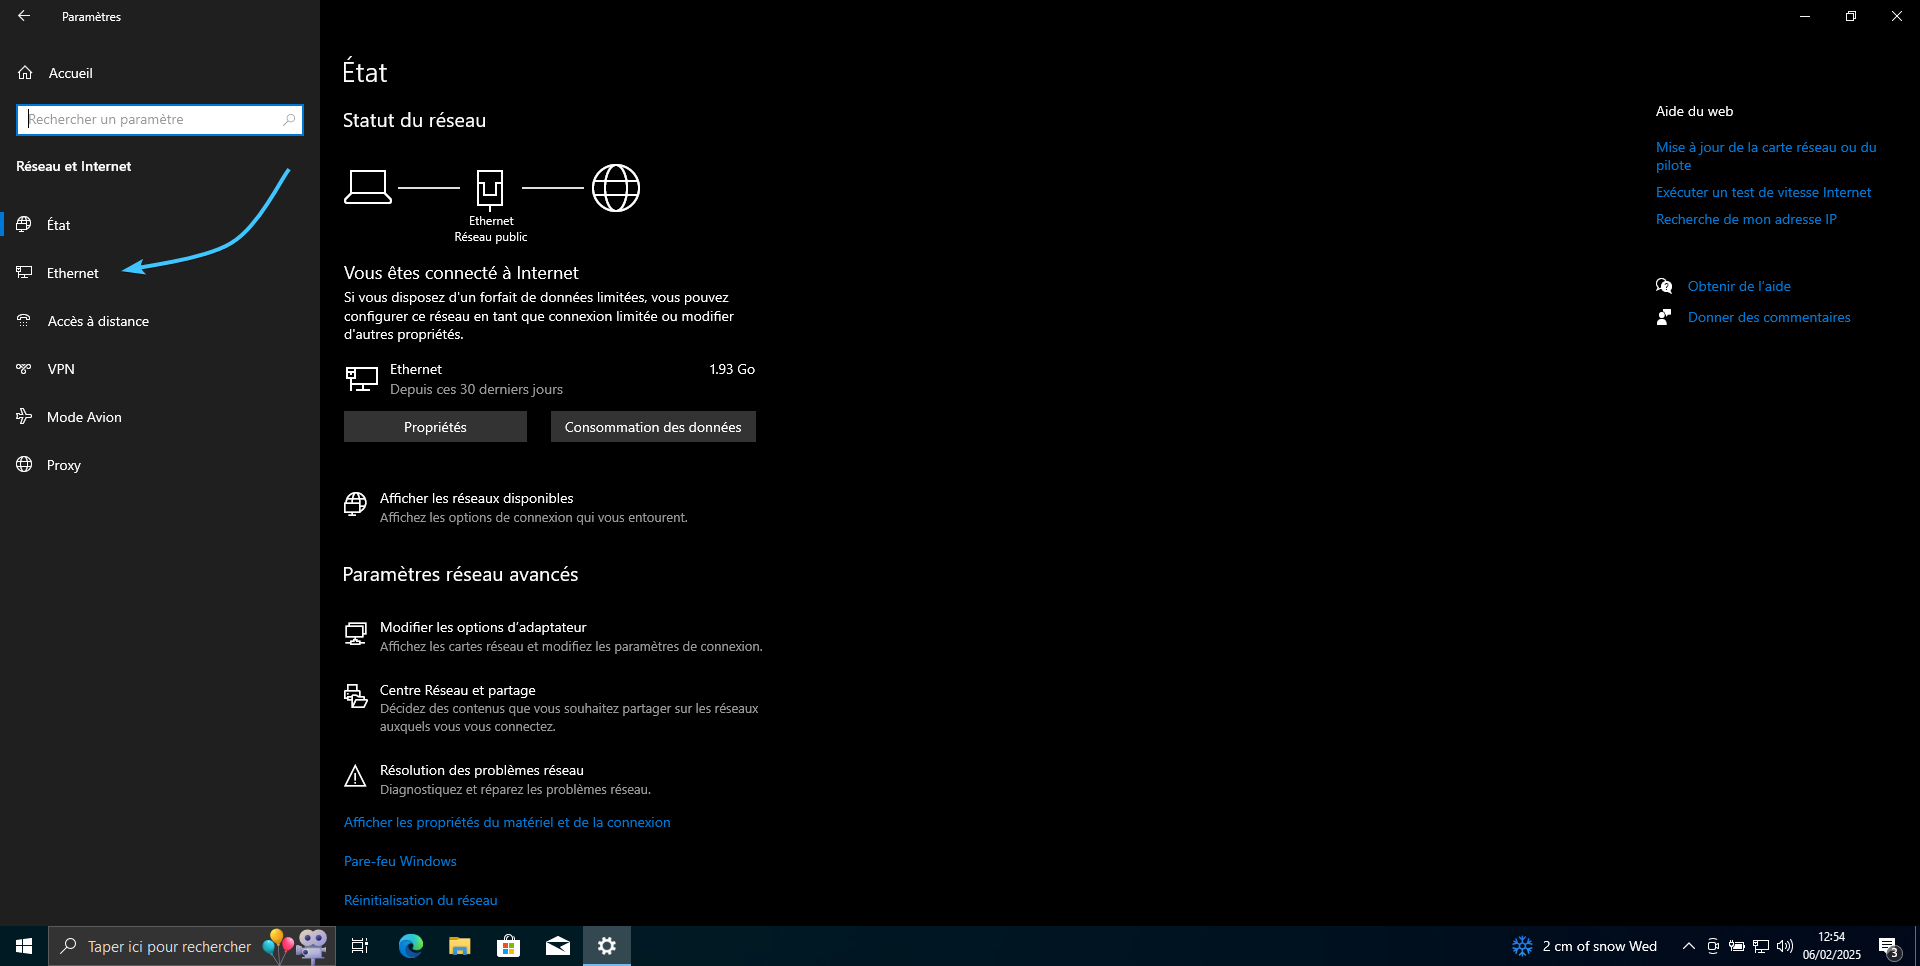Viewport: 1920px width, 966px height.
Task: Open Afficher les réseaux disponibles
Action: point(476,498)
